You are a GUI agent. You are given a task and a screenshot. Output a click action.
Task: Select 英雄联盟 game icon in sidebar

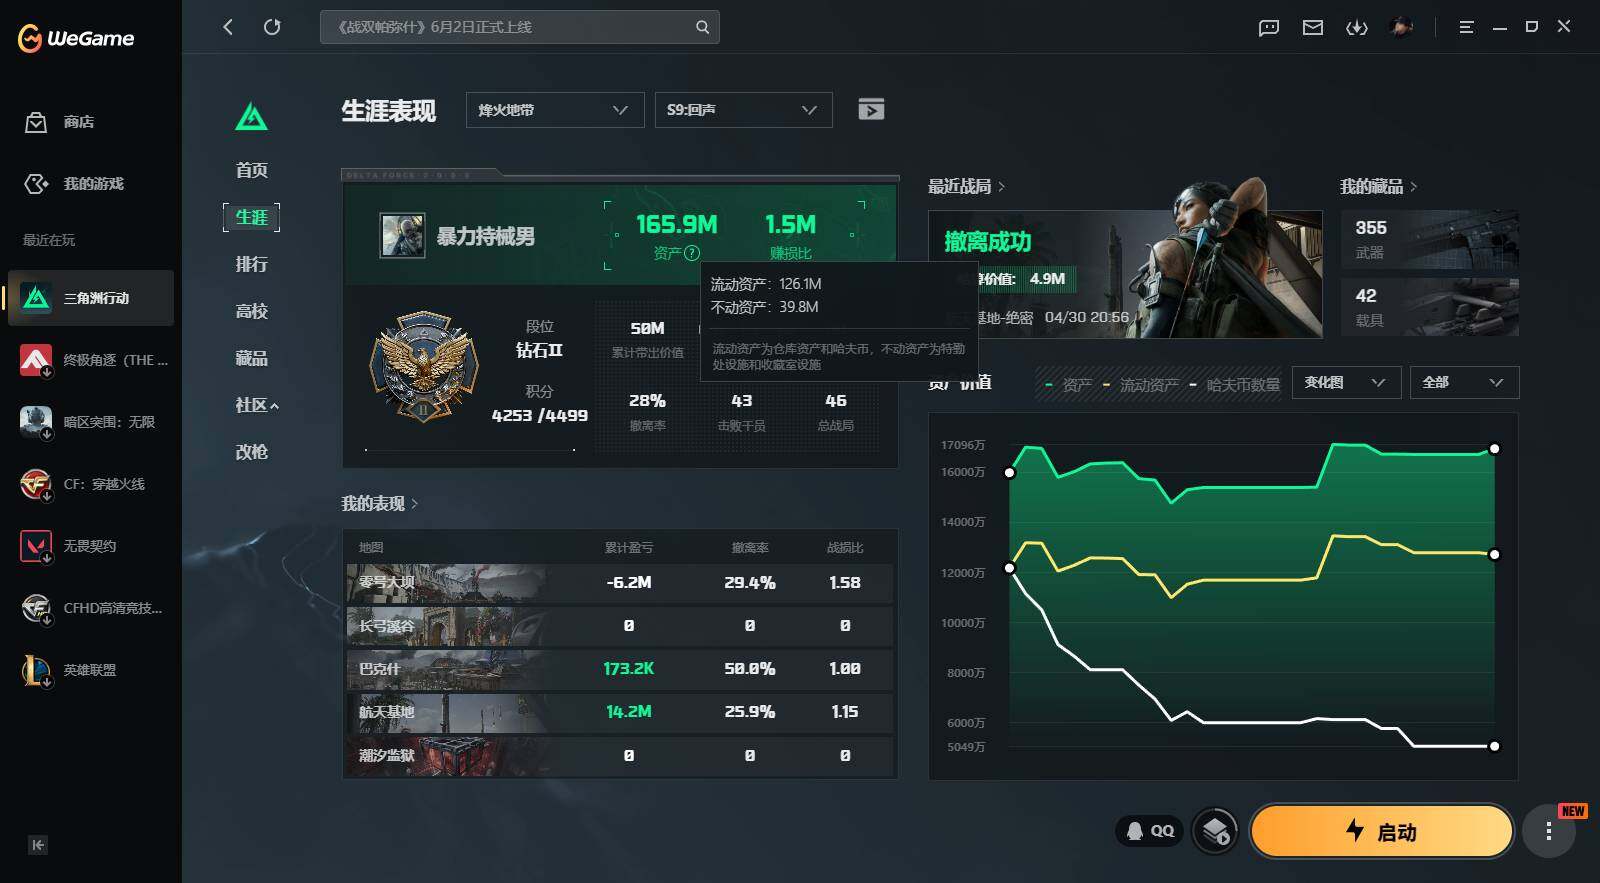(x=36, y=670)
